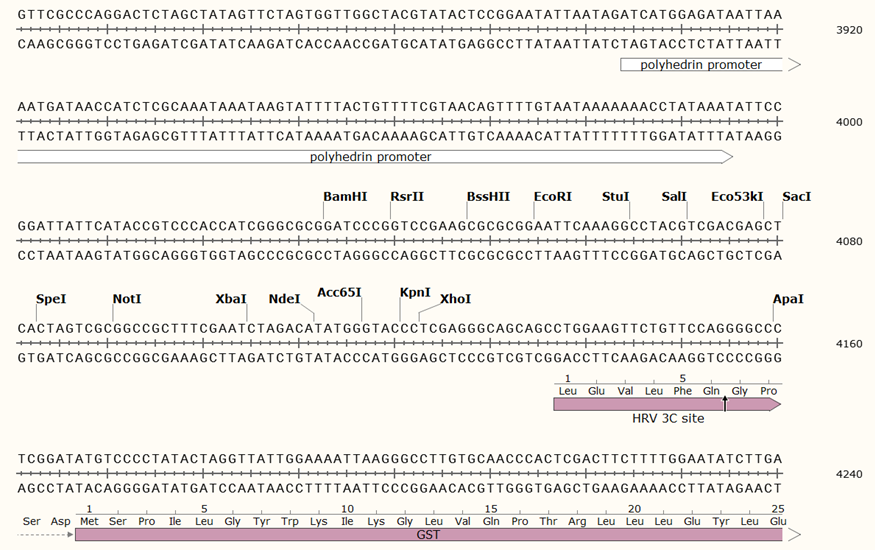Select the KpnI enzyme site label

(x=415, y=292)
